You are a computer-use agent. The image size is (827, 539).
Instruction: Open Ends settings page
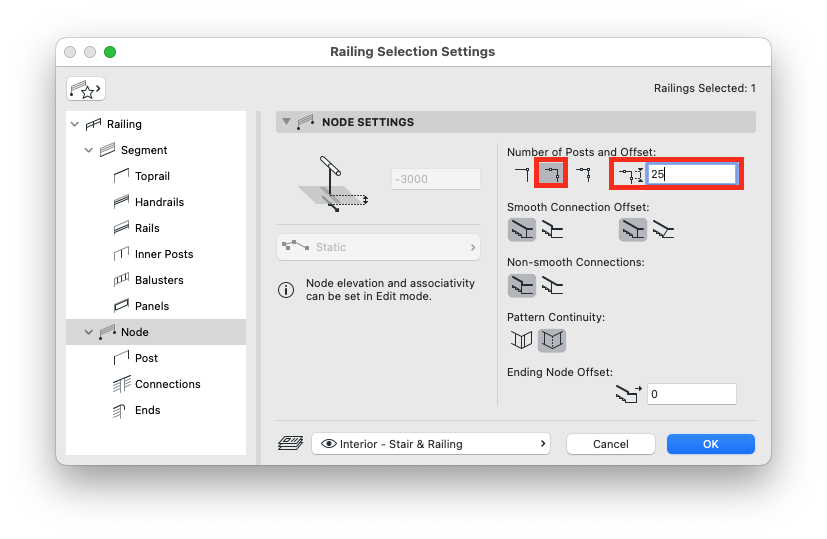[147, 410]
